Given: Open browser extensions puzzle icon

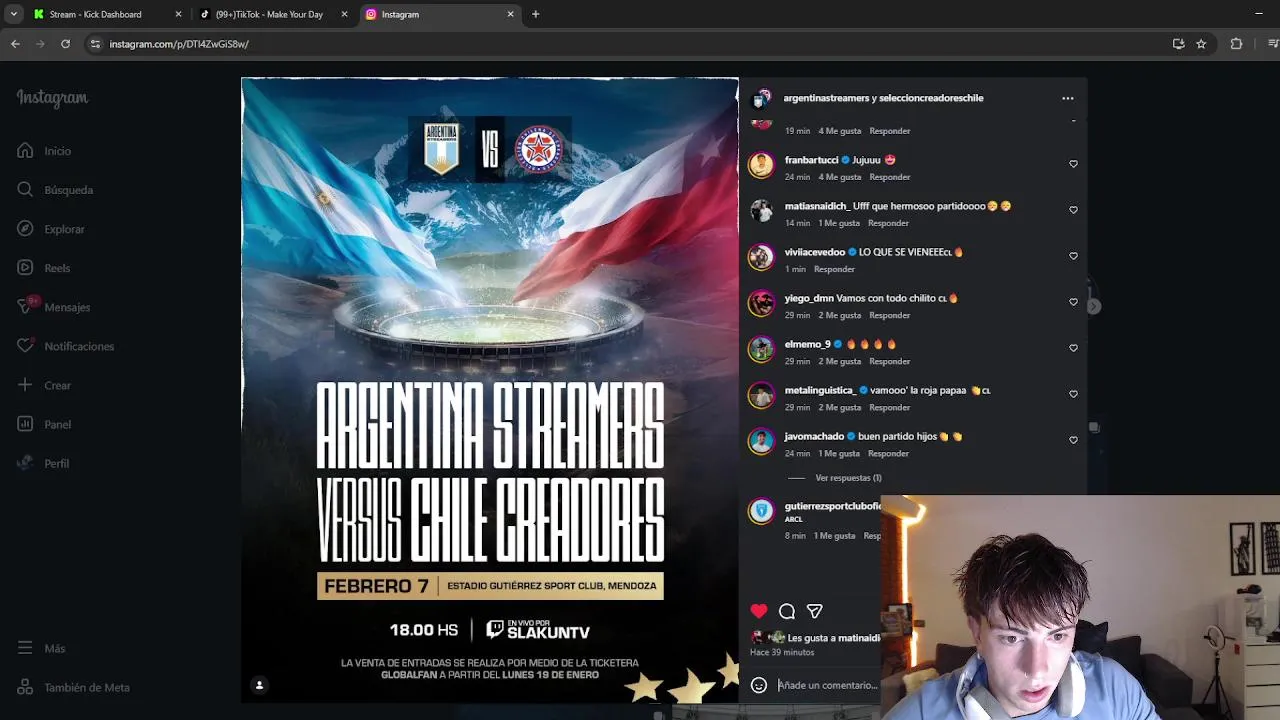Looking at the screenshot, I should (1236, 44).
